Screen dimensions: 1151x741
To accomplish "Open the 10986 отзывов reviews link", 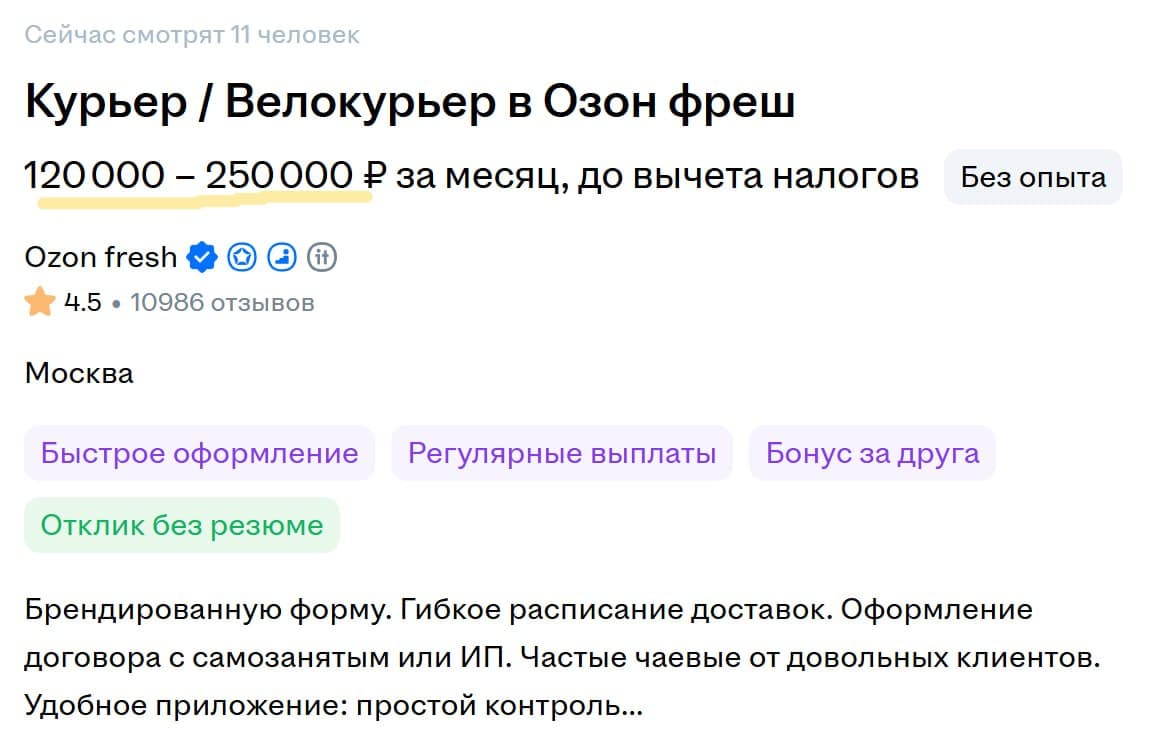I will 222,302.
